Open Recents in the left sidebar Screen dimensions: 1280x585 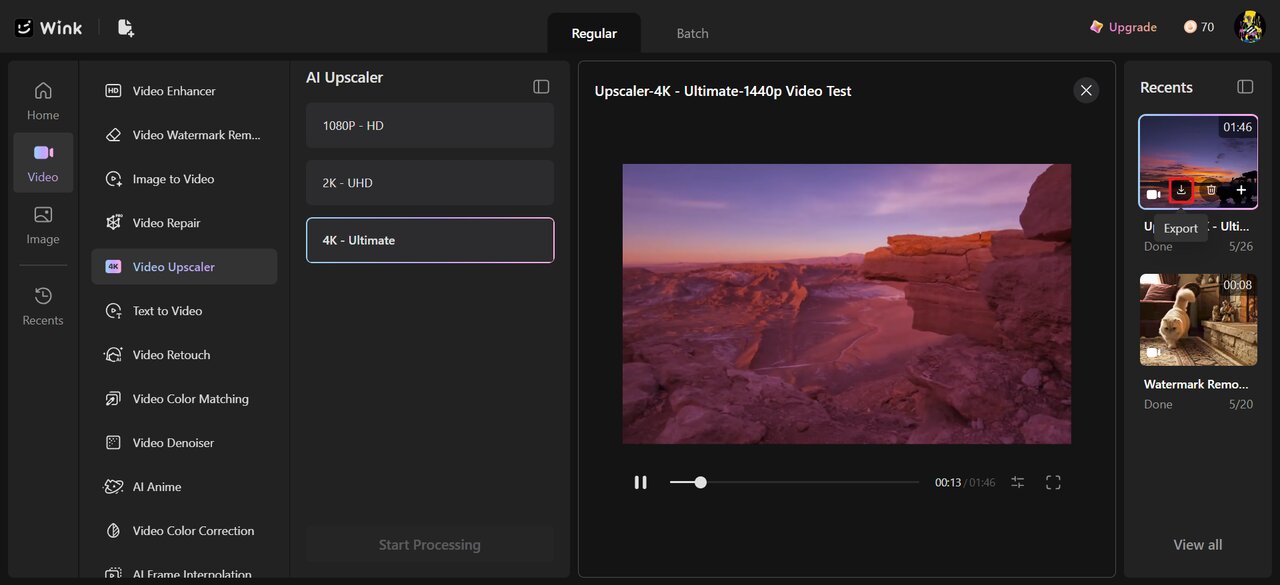click(43, 306)
